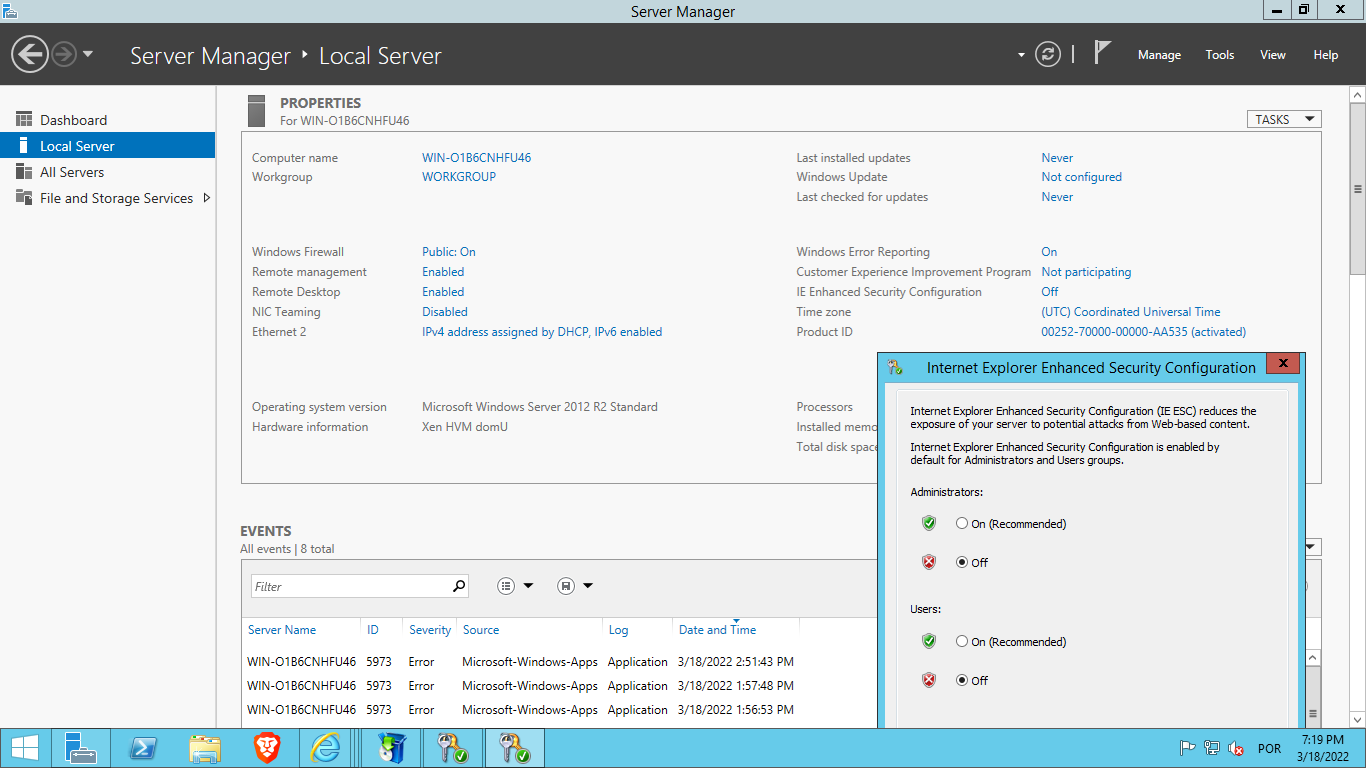Open the dropdown arrow left of Refresh
The height and width of the screenshot is (768, 1366).
1021,55
